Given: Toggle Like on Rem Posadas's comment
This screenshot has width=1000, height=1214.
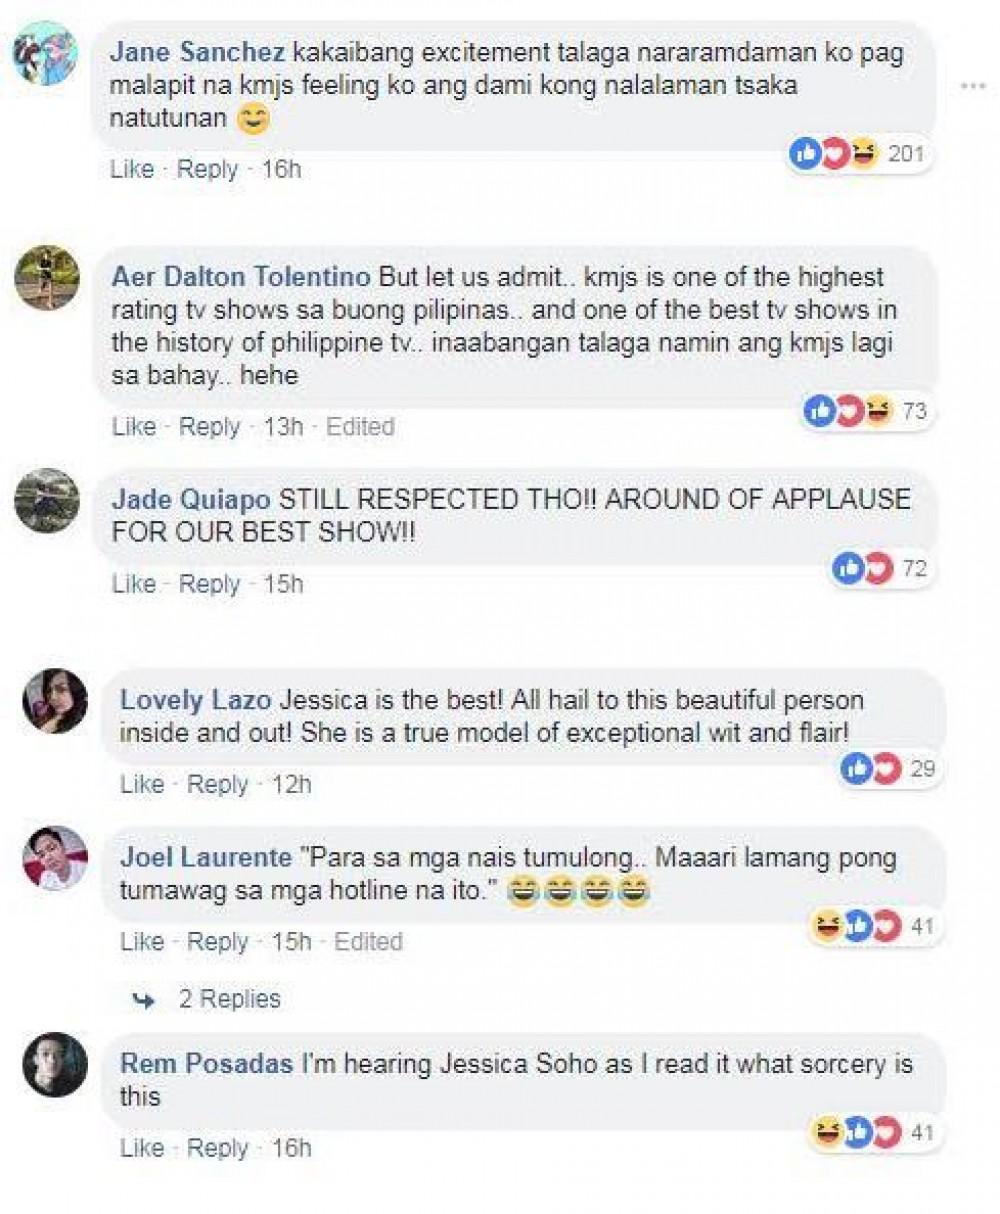Looking at the screenshot, I should click(141, 1147).
